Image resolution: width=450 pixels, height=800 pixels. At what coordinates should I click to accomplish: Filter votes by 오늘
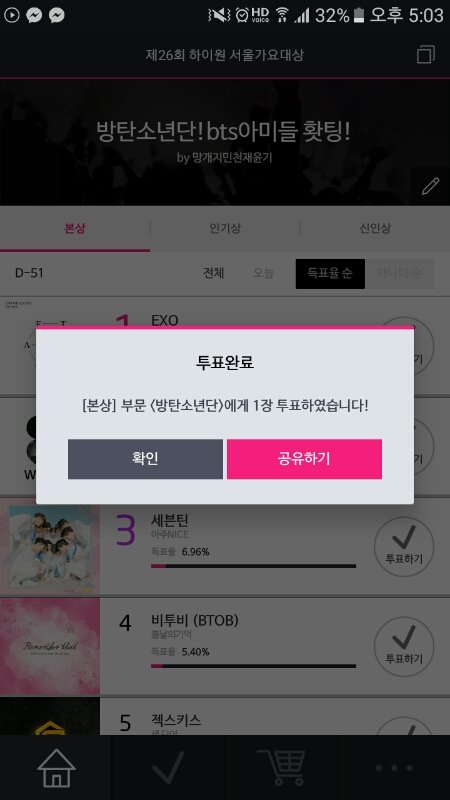(263, 273)
